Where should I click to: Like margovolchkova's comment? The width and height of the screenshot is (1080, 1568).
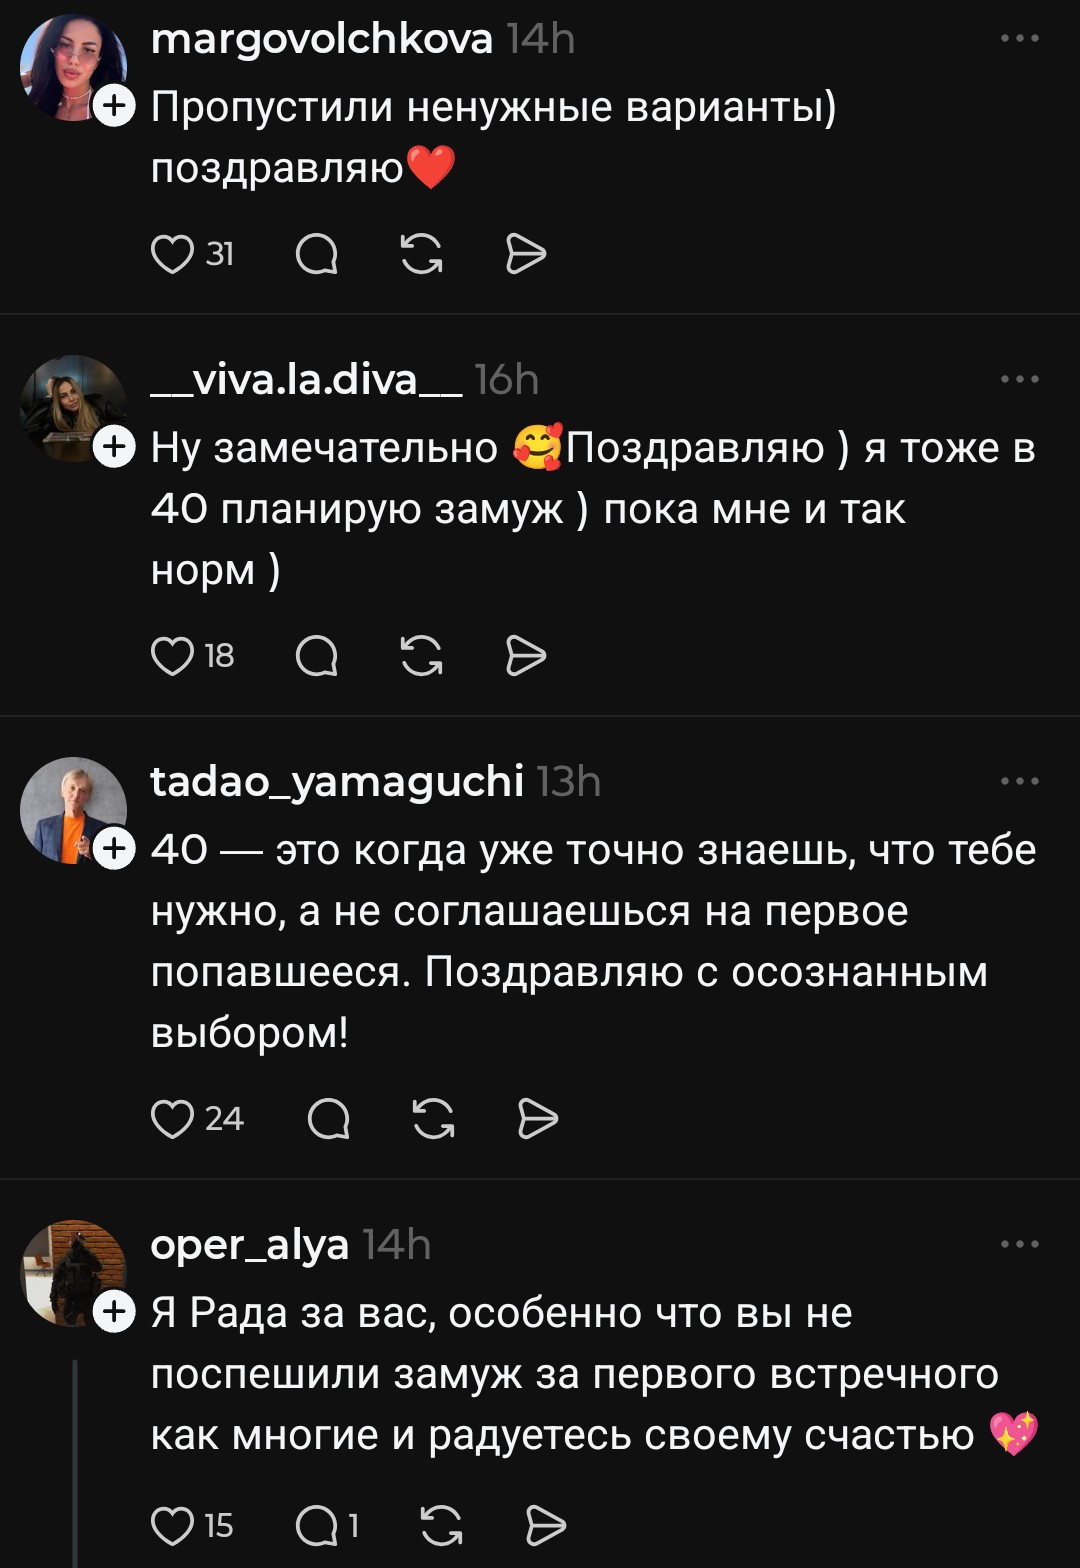pos(172,255)
